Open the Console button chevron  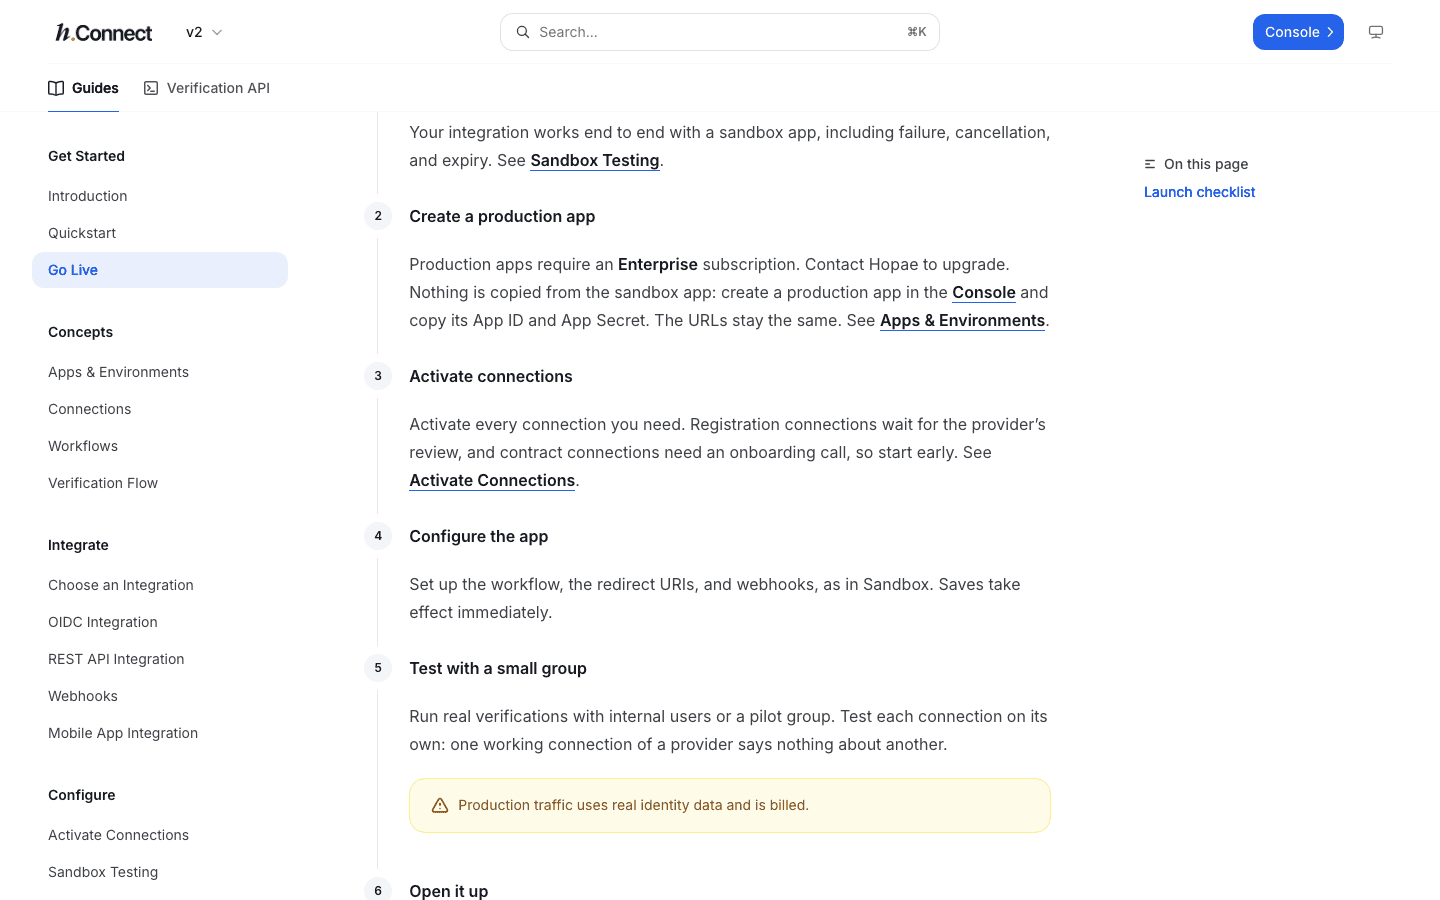(x=1330, y=32)
